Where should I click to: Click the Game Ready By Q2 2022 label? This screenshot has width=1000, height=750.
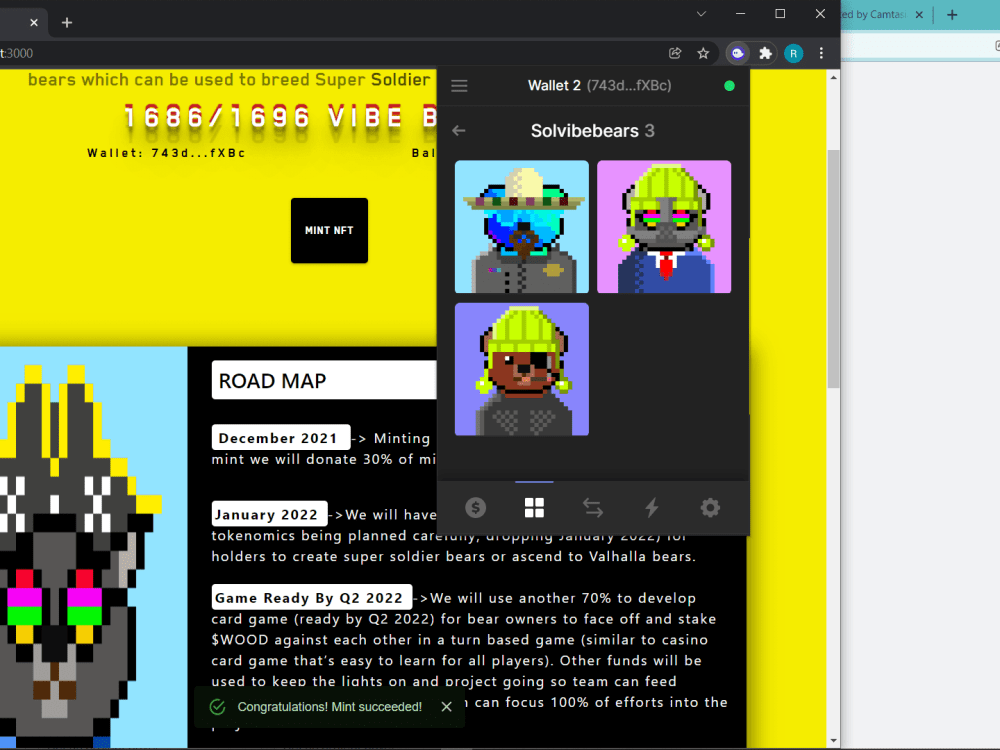click(x=311, y=598)
